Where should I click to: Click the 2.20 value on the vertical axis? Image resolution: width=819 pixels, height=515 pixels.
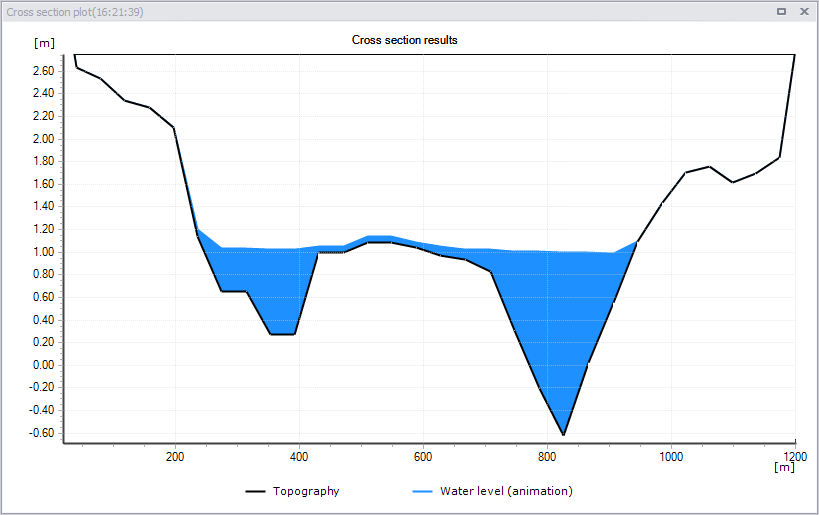pos(43,116)
